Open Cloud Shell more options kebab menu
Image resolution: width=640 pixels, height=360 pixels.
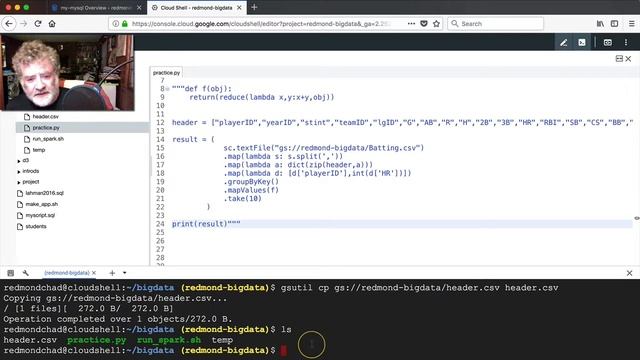pyautogui.click(x=626, y=42)
